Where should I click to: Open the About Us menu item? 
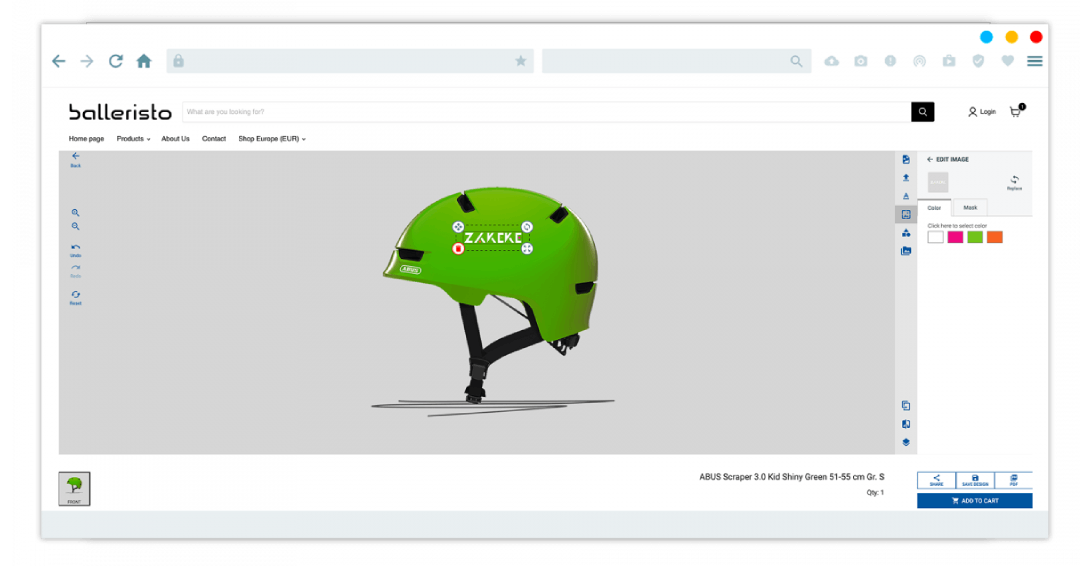pyautogui.click(x=175, y=139)
